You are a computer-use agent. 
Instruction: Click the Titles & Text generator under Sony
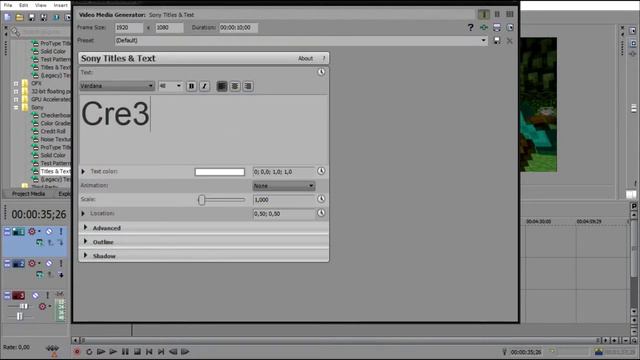(x=55, y=171)
